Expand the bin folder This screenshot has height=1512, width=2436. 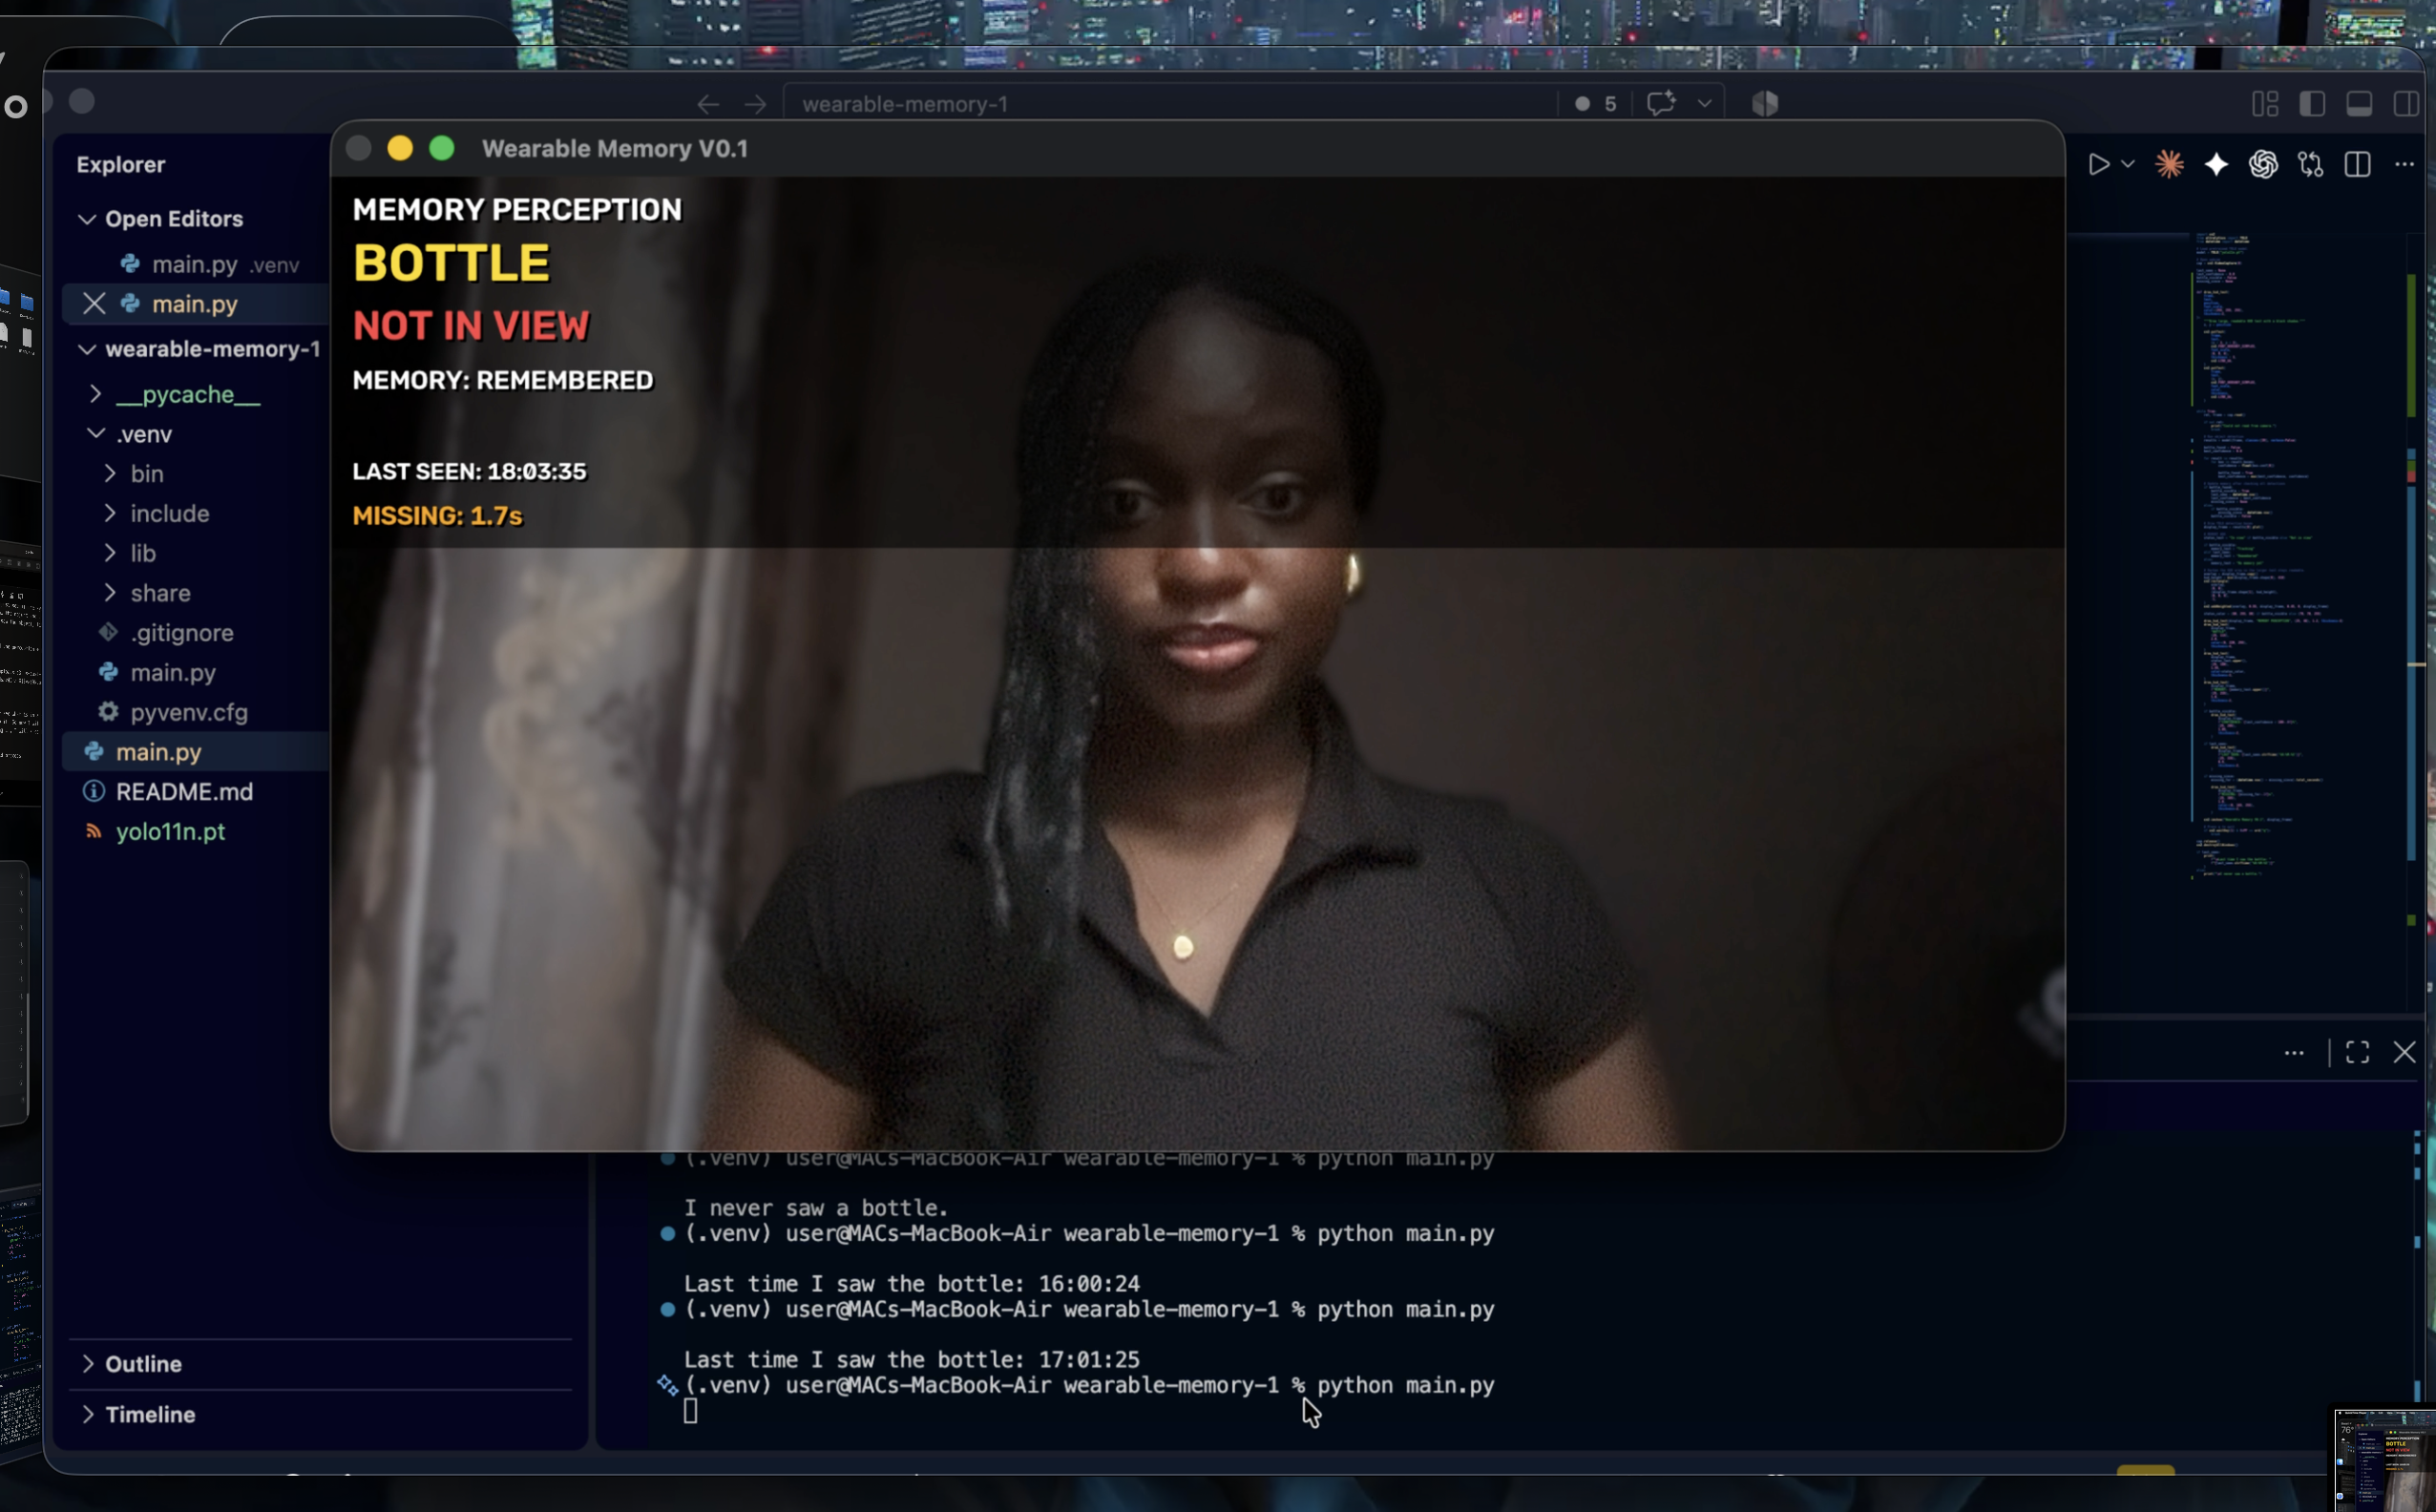point(146,474)
